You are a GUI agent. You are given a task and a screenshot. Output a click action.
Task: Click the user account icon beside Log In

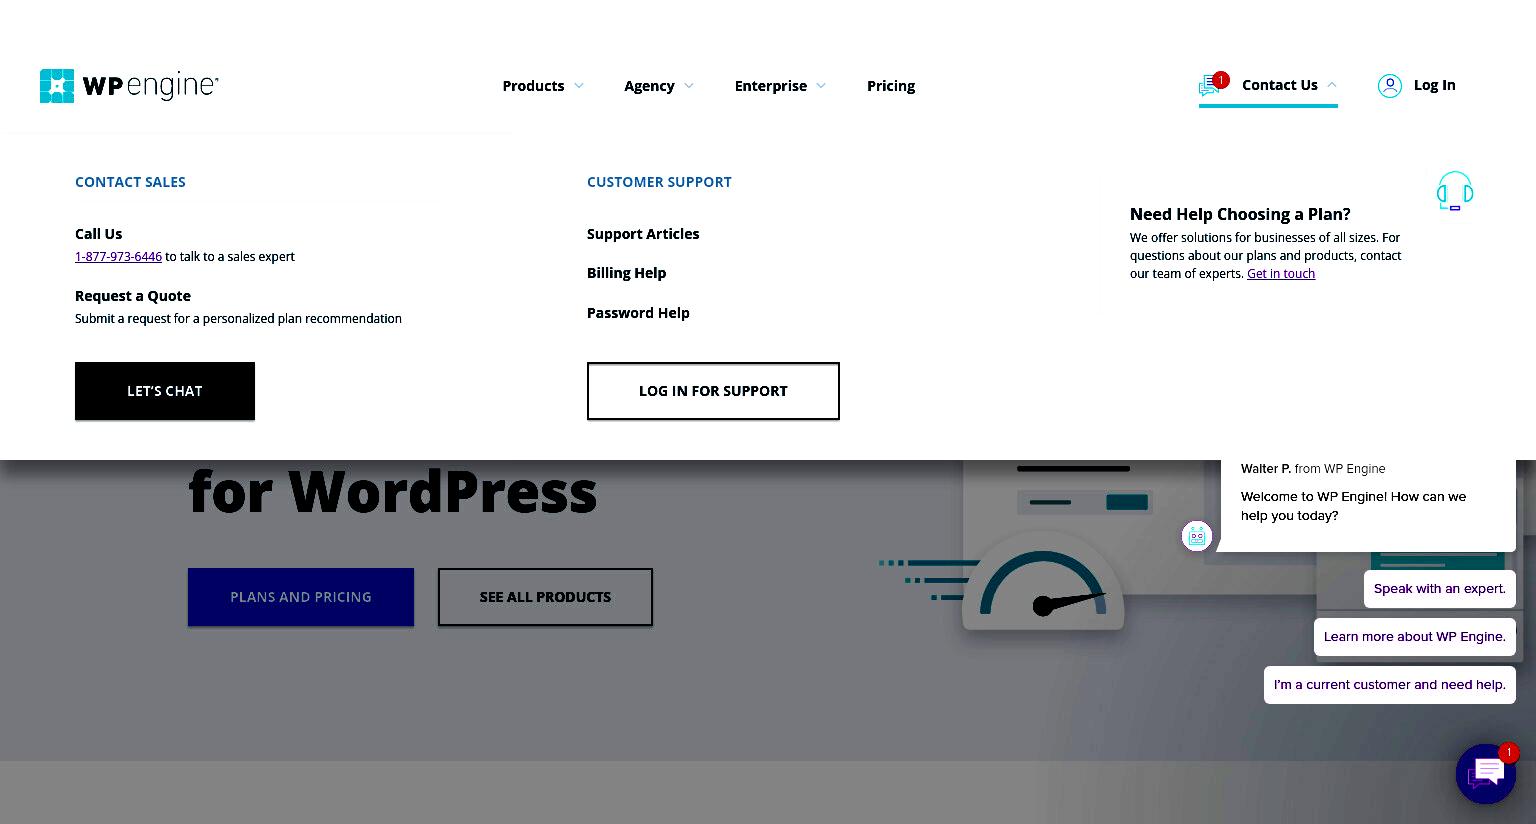1390,86
